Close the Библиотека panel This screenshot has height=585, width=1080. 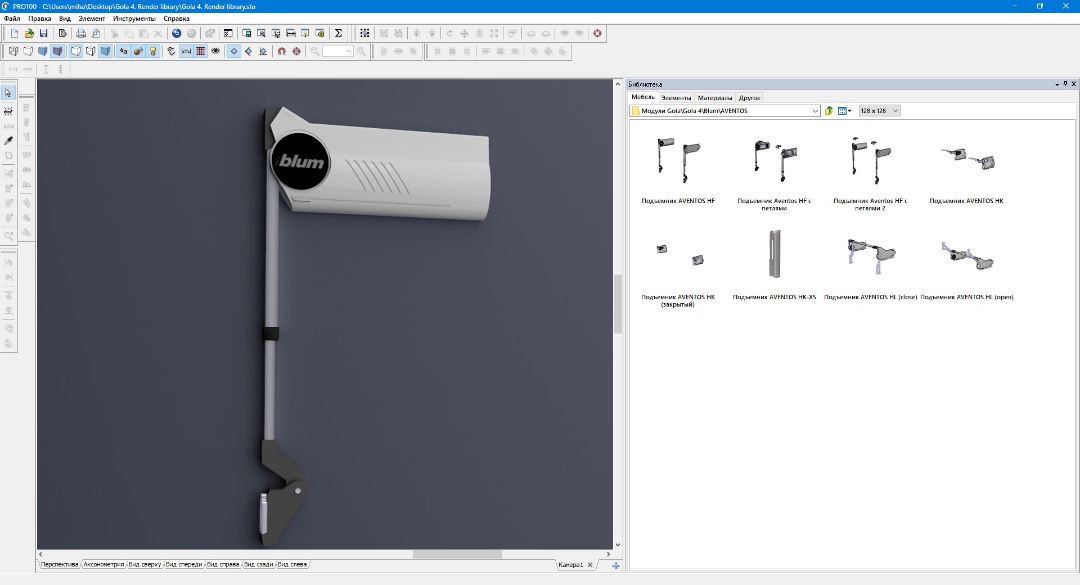click(1073, 84)
